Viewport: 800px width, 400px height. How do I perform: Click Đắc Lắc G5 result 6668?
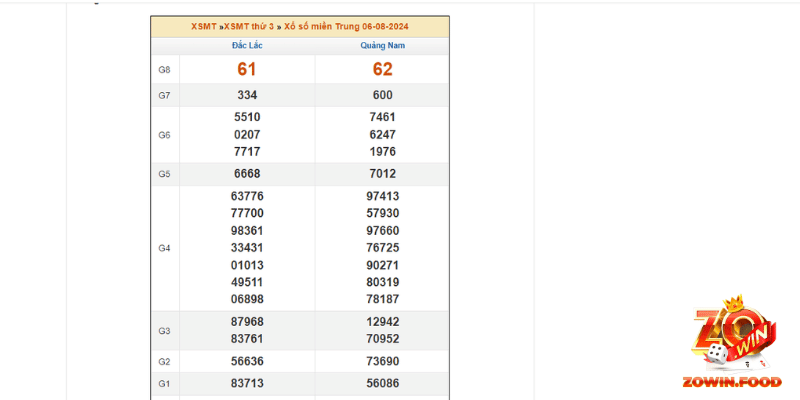click(x=247, y=174)
